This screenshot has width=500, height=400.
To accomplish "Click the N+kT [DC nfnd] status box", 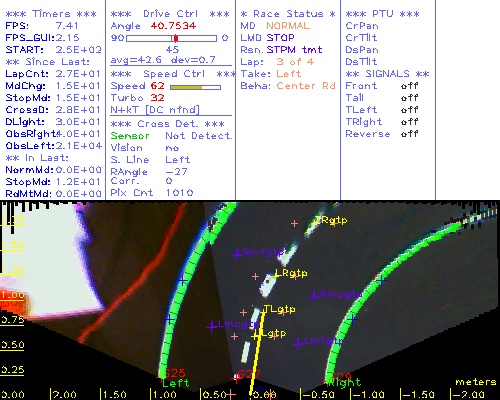I will (x=155, y=110).
